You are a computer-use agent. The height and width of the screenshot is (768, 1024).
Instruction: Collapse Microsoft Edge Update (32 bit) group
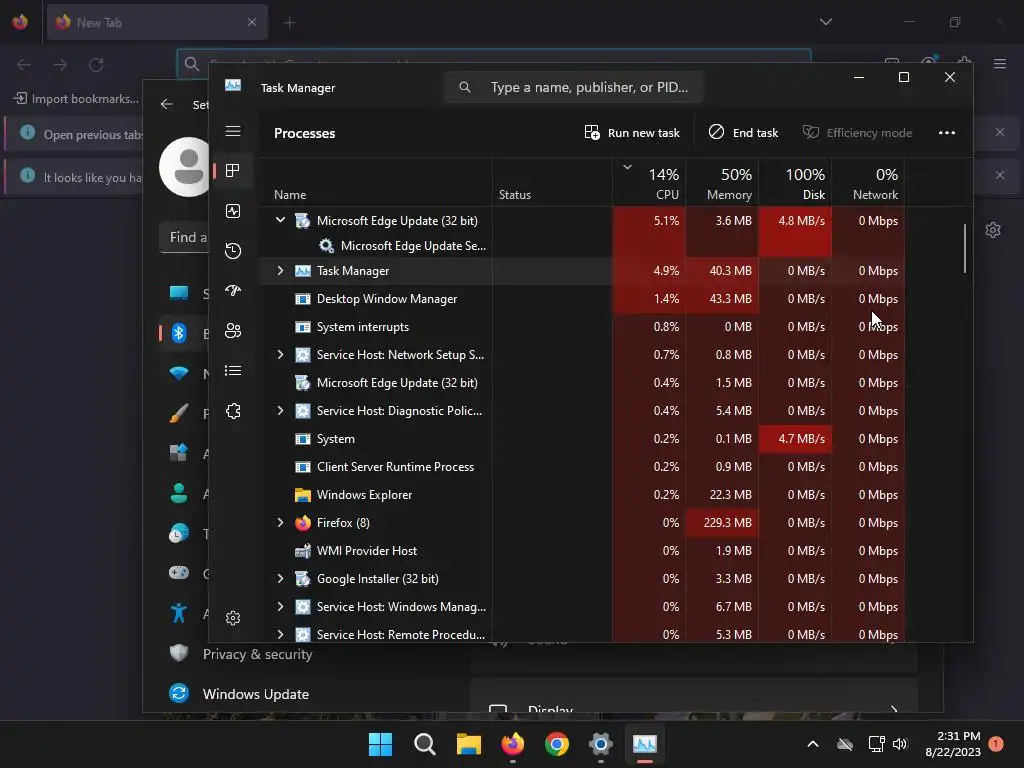[x=280, y=220]
